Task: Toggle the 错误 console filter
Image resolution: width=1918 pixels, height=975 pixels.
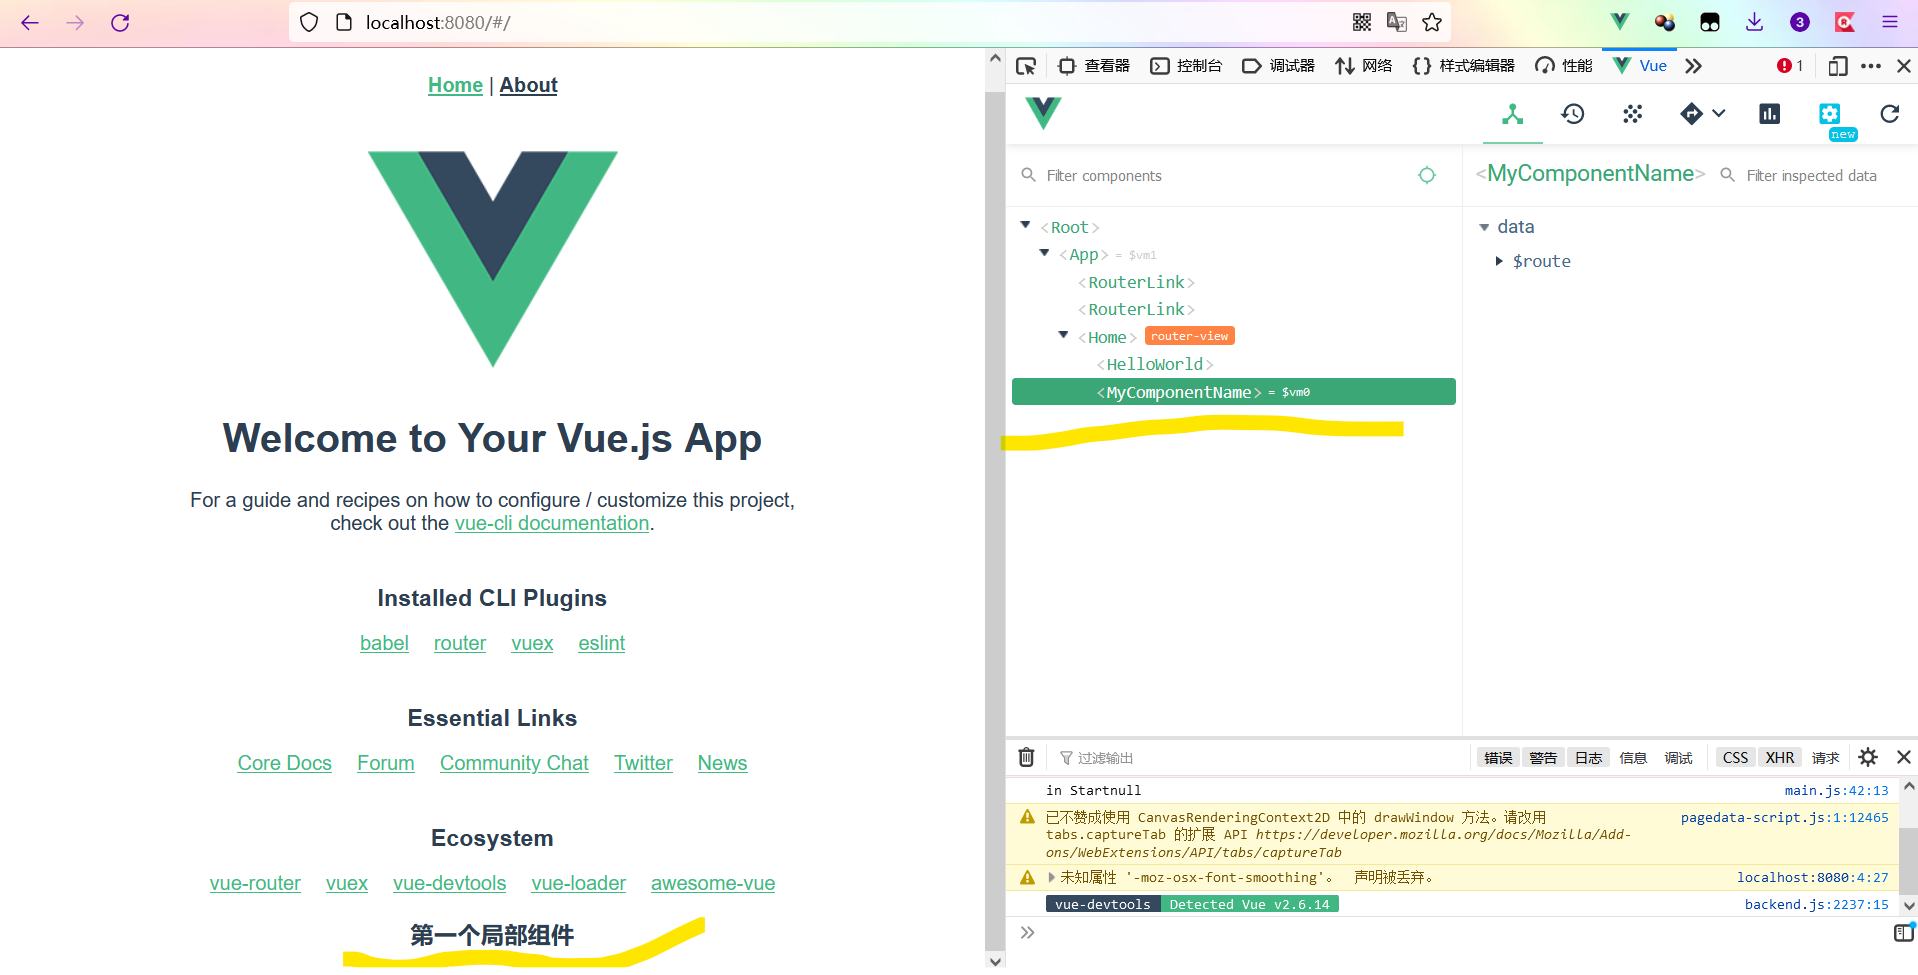Action: pos(1497,758)
